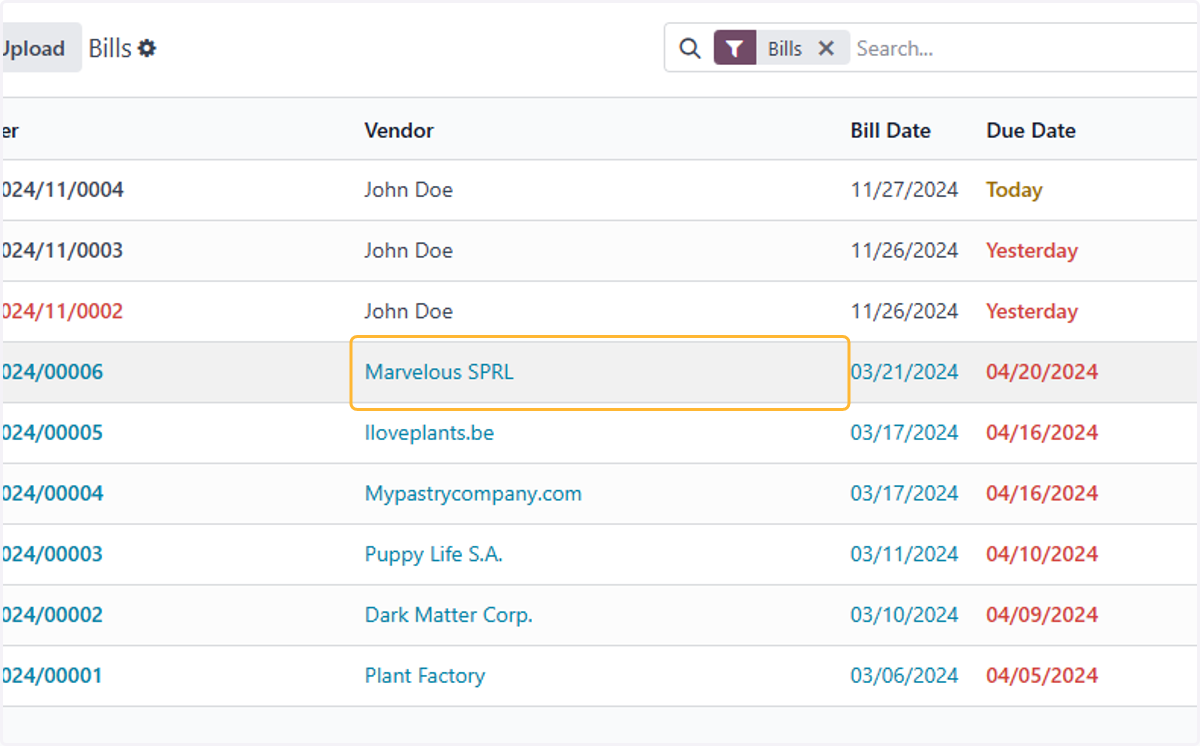Click due date 04/20/2024
The width and height of the screenshot is (1200, 746).
click(x=1042, y=372)
